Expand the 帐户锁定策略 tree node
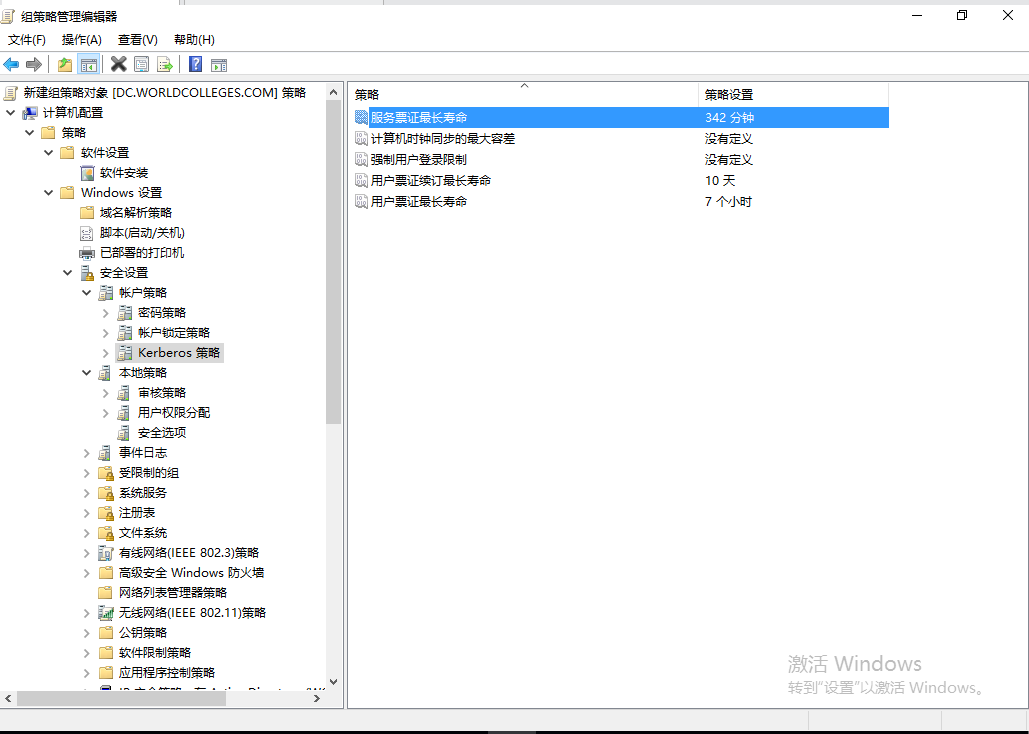The image size is (1029, 734). (x=104, y=332)
